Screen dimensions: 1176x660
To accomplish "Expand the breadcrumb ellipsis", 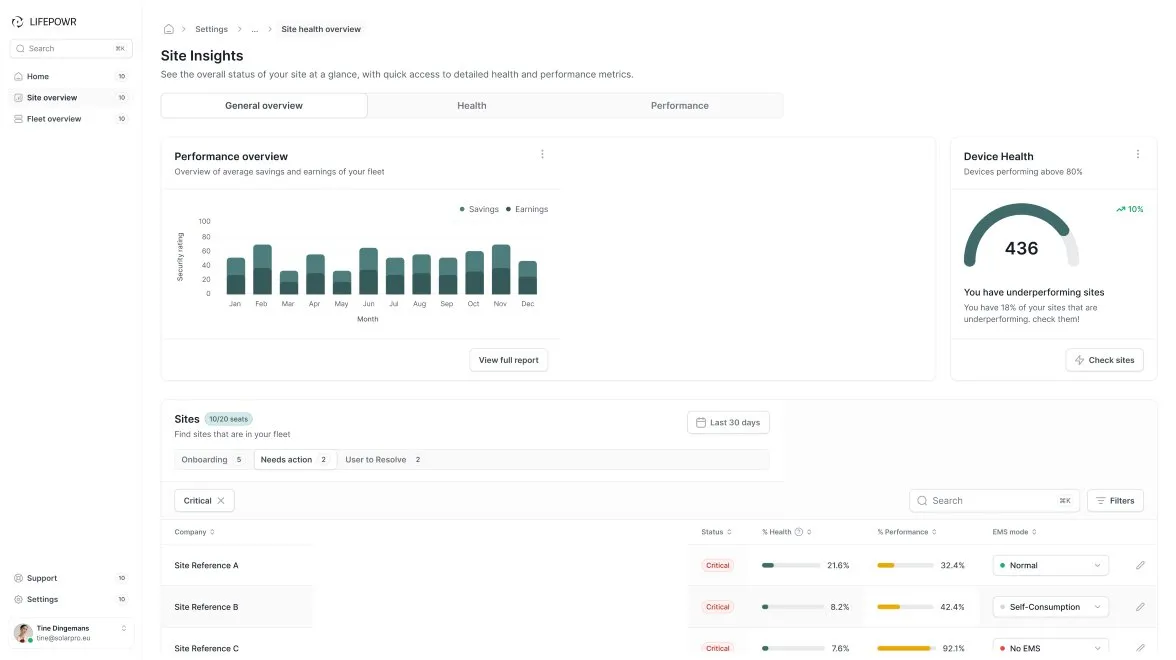I will click(255, 29).
